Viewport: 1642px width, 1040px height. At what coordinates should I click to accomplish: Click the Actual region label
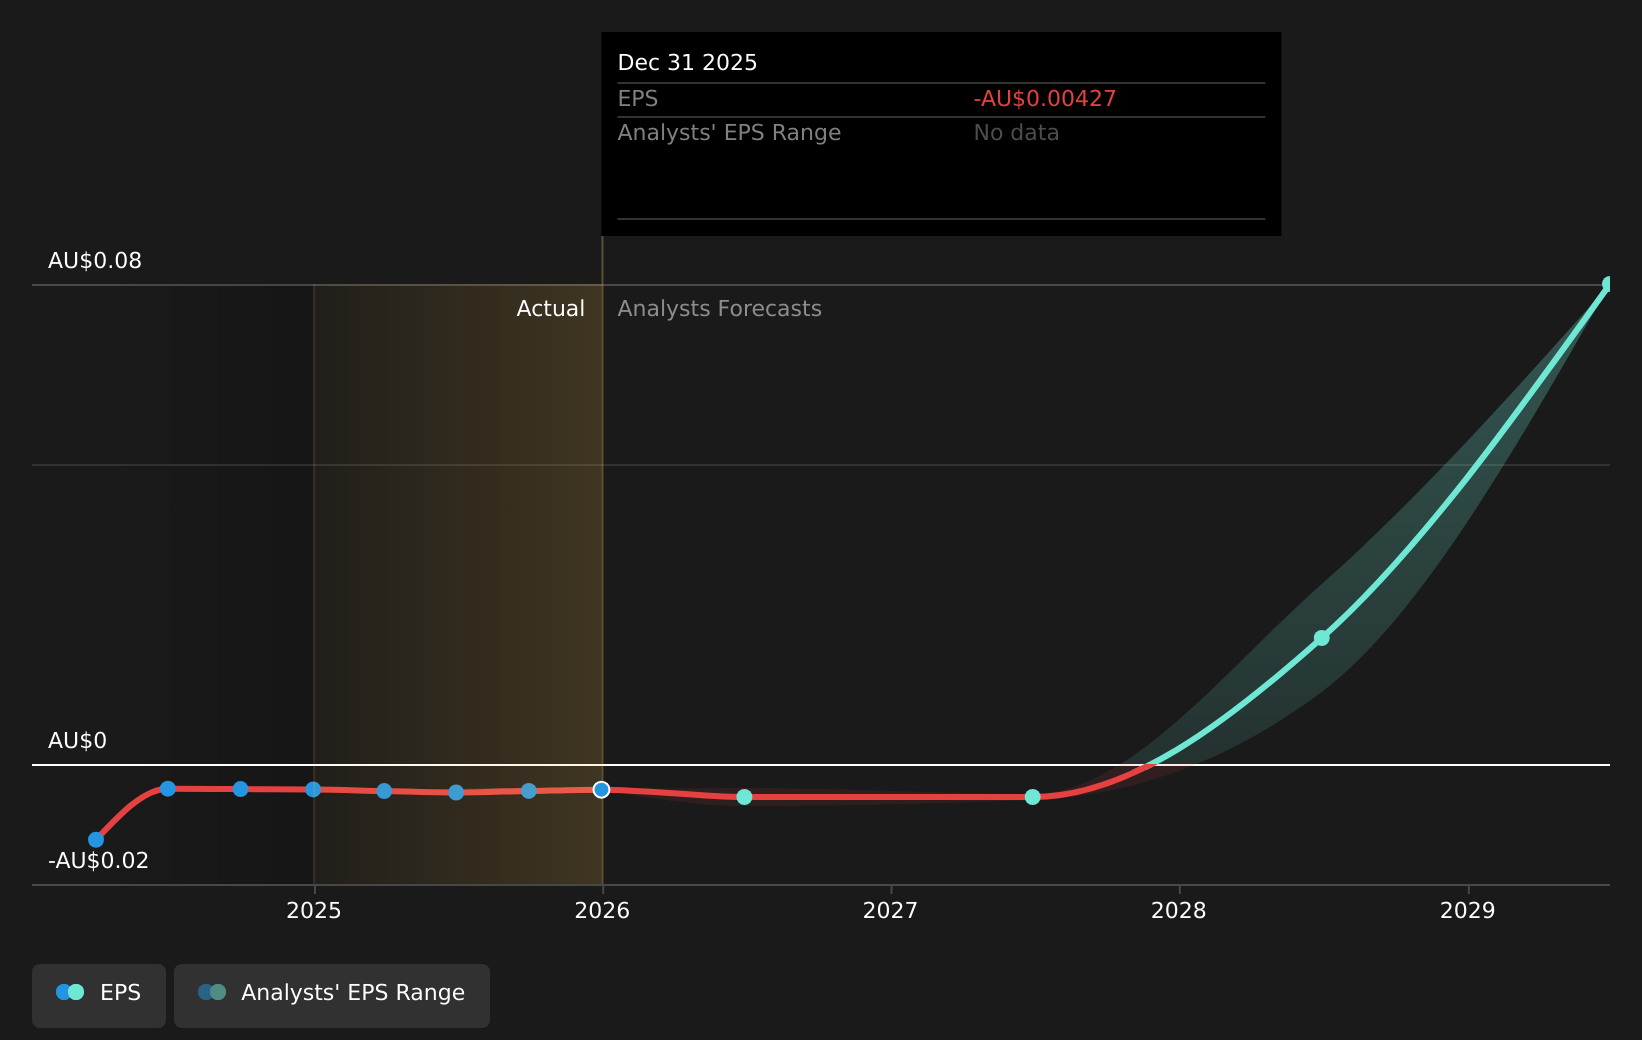[550, 309]
